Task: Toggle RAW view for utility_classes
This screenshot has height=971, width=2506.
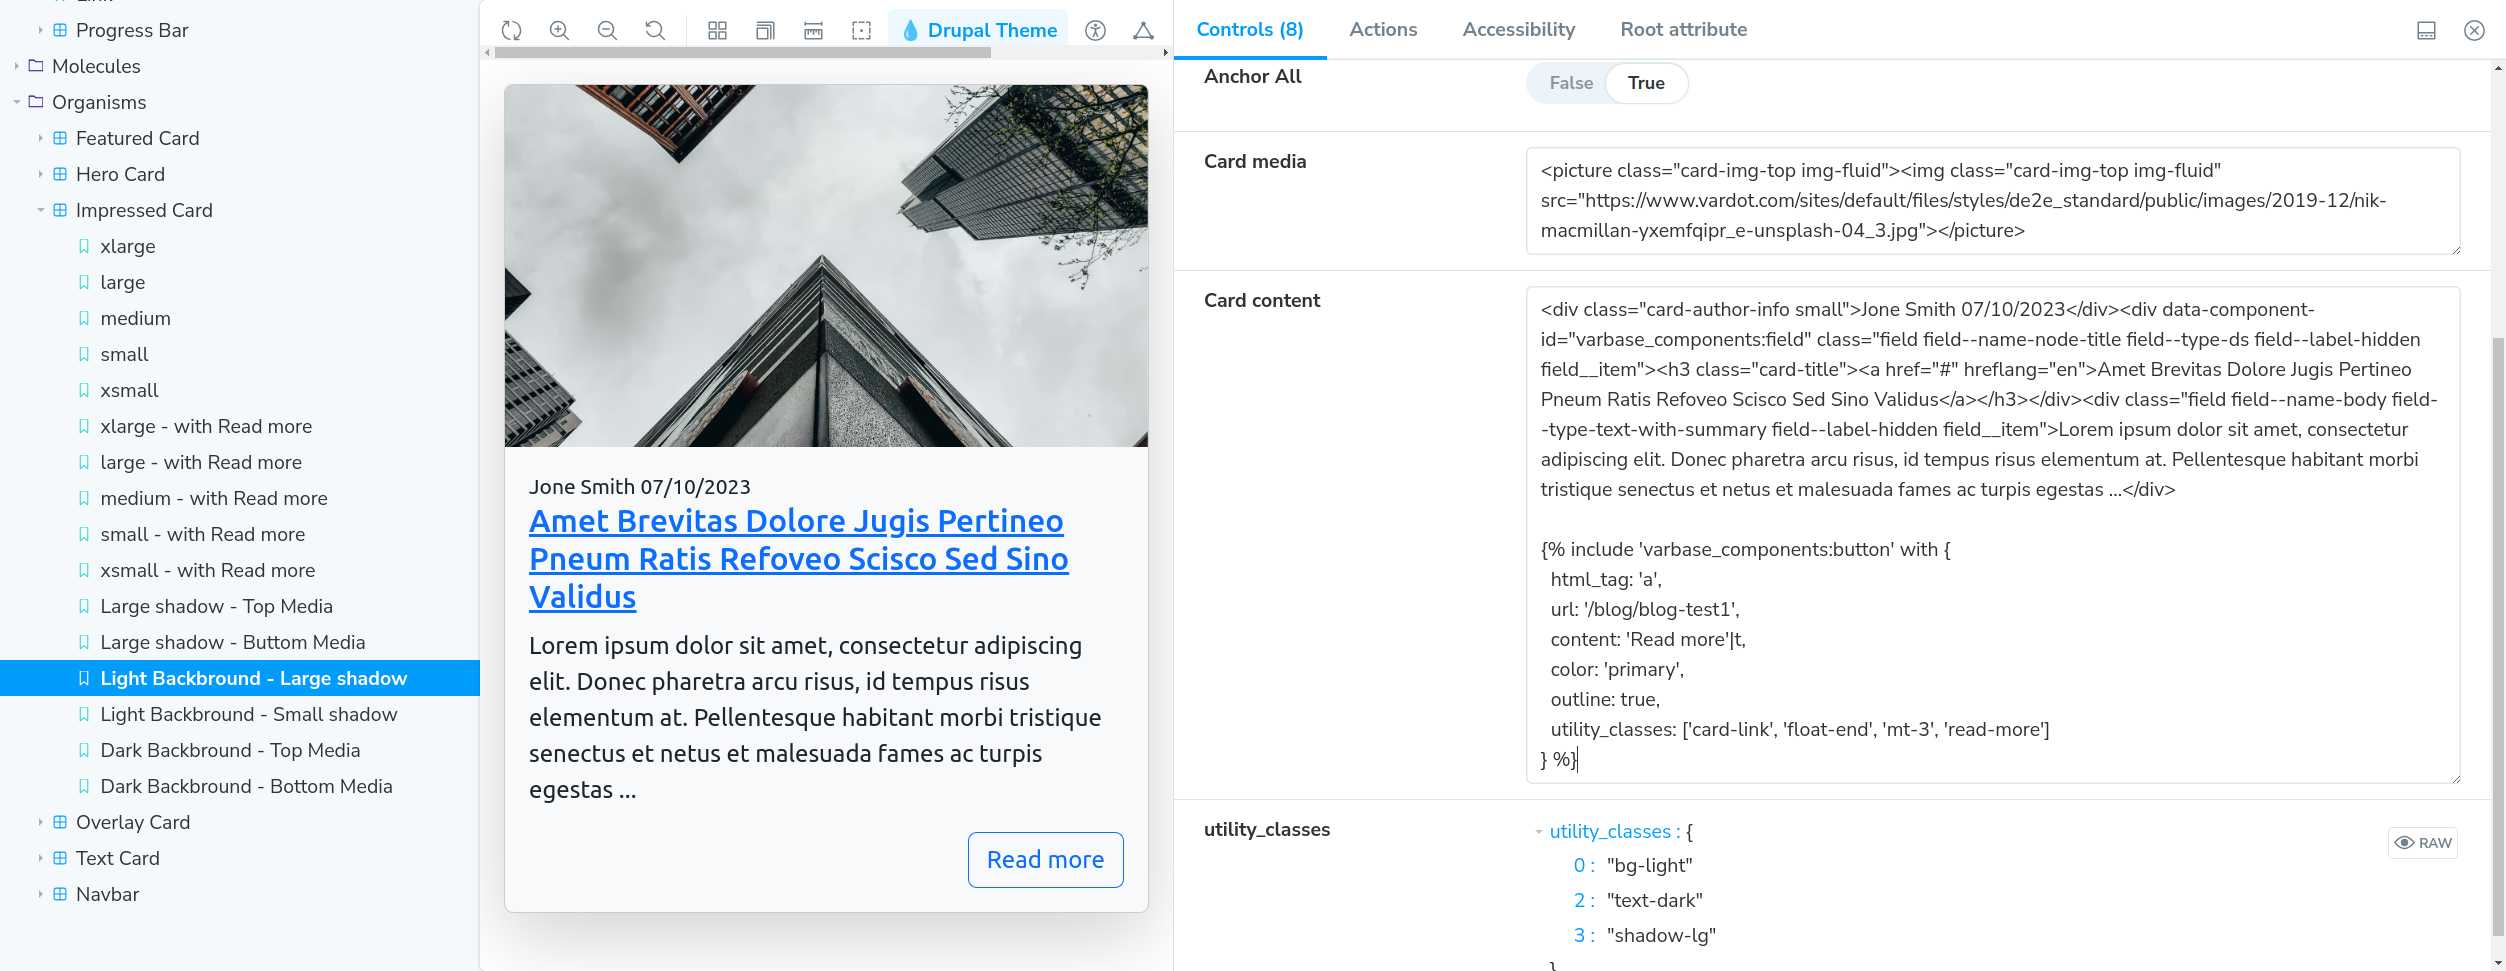Action: point(2423,843)
